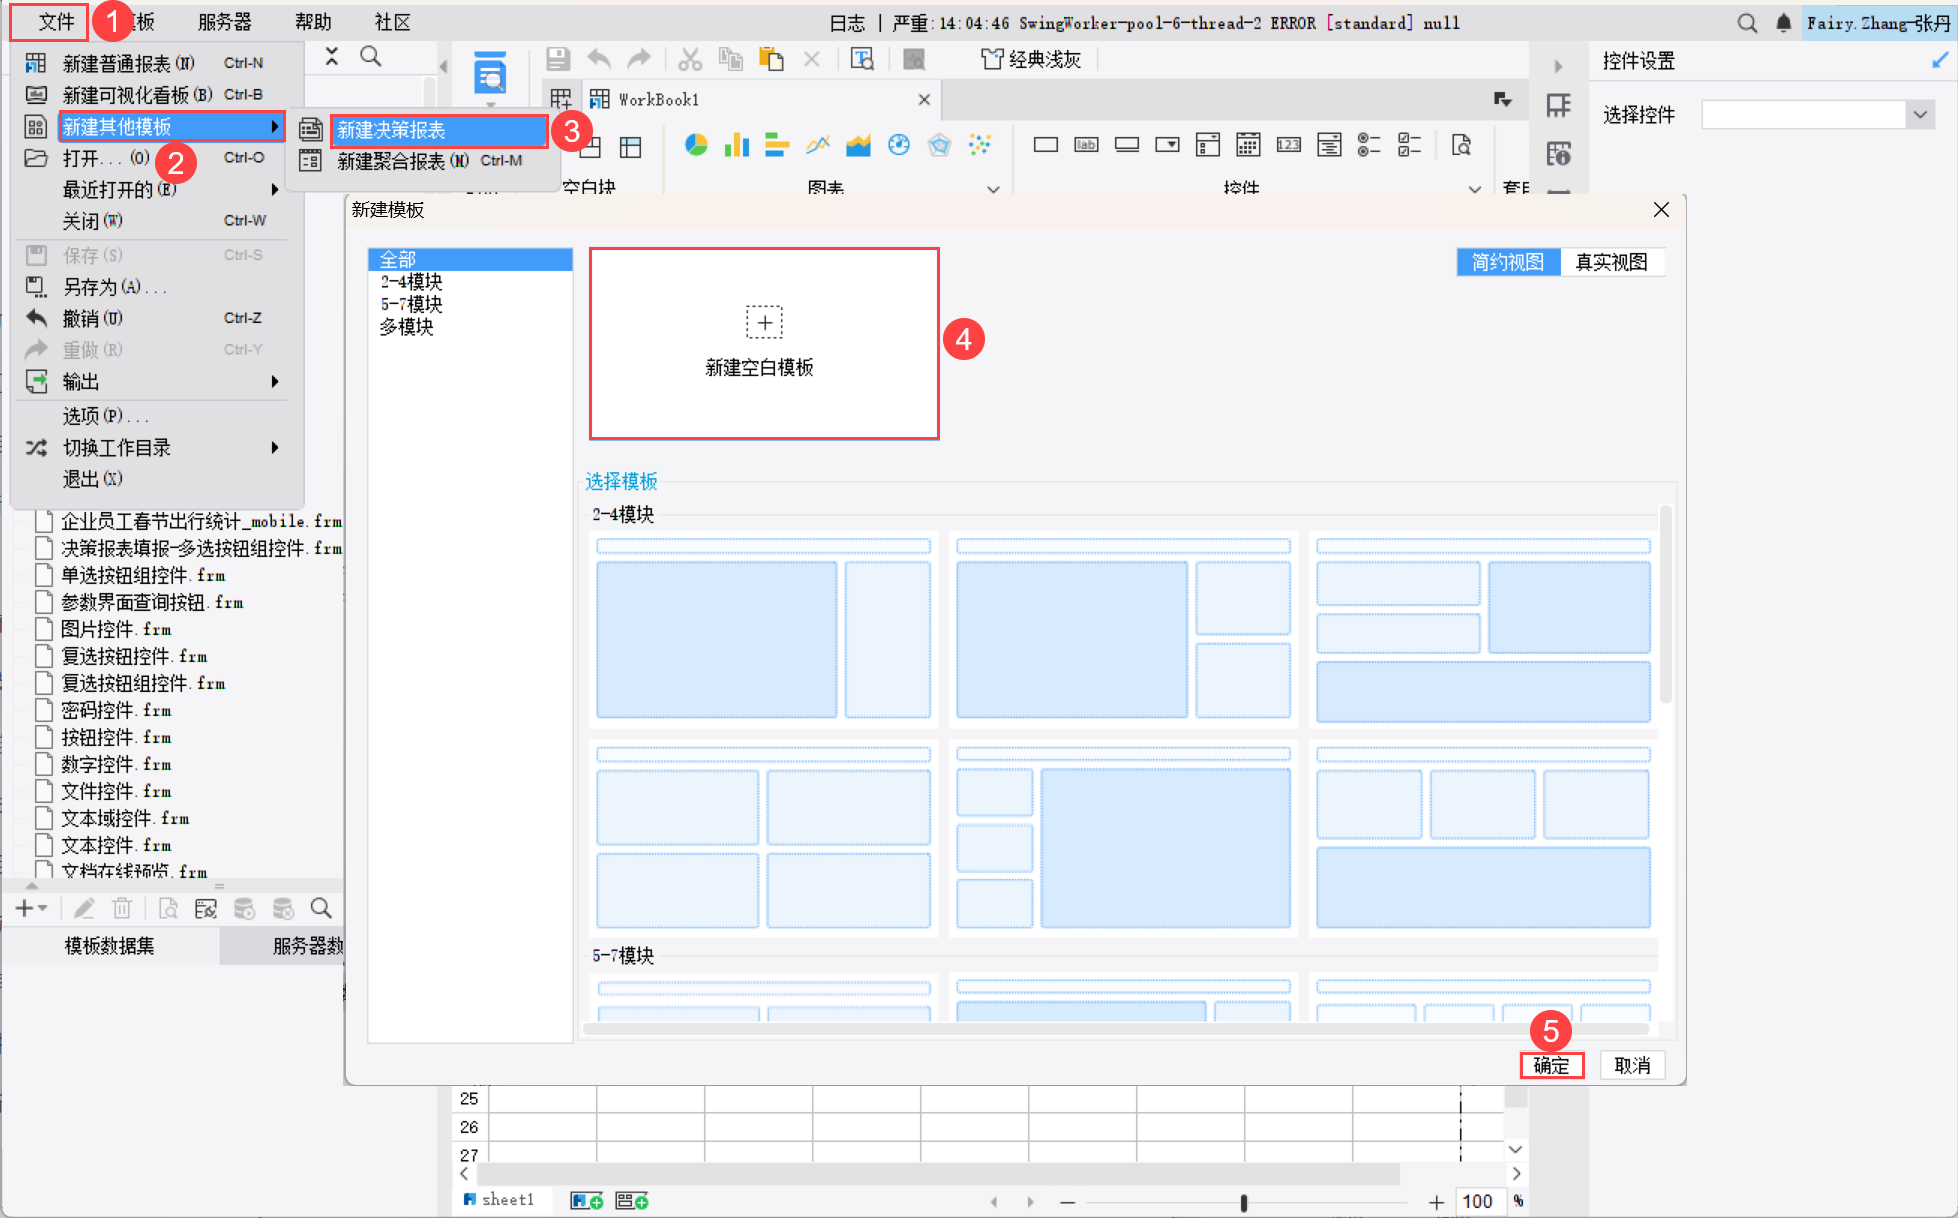
Task: Click the cut scissors icon
Action: 690,60
